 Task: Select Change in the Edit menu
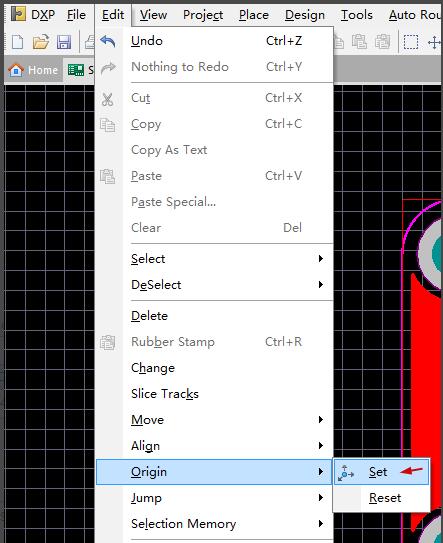(x=214, y=368)
